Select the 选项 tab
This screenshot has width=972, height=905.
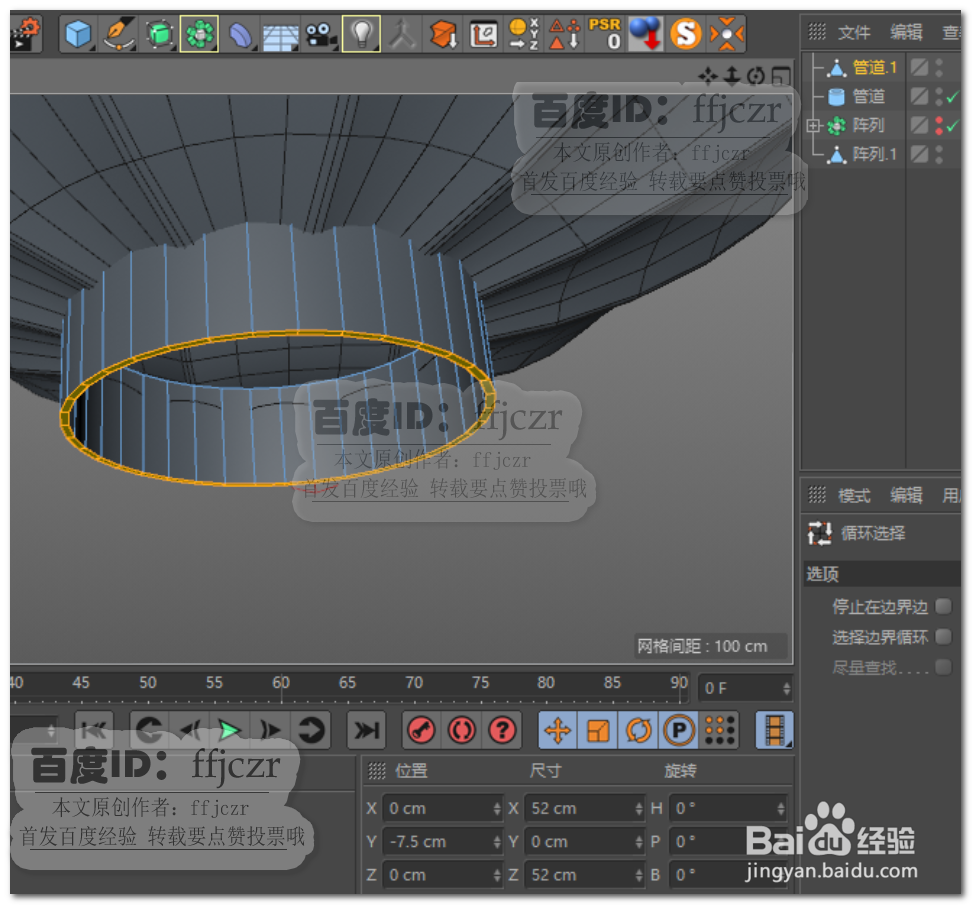pyautogui.click(x=822, y=575)
